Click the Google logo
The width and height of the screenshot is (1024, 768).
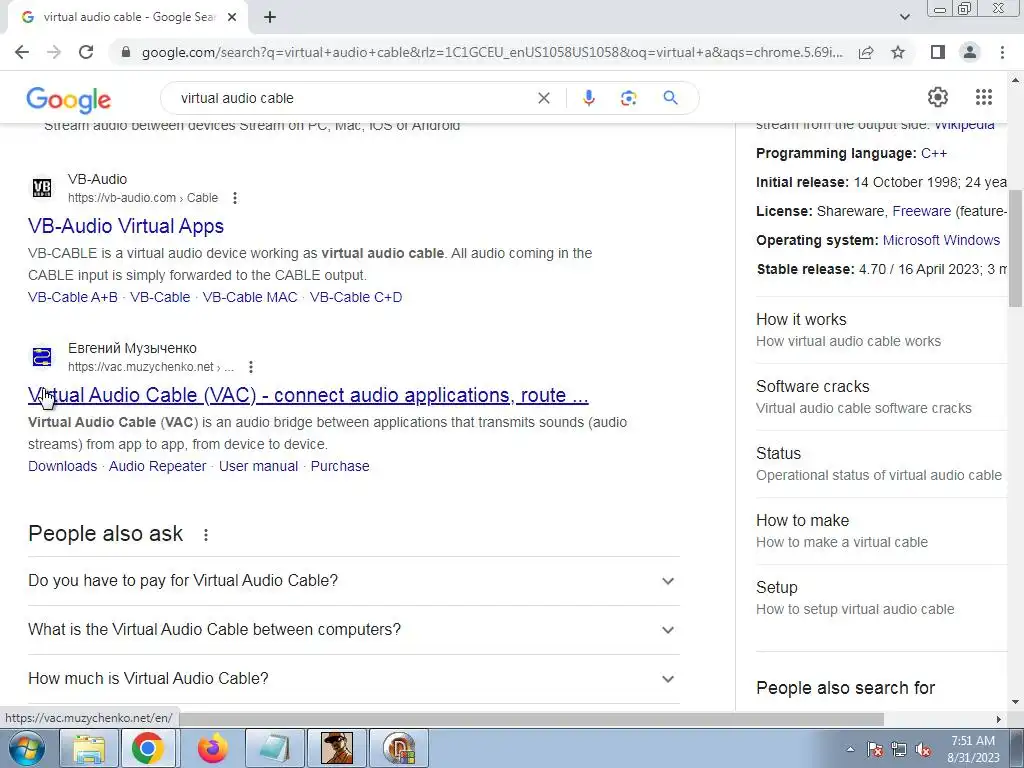point(69,99)
